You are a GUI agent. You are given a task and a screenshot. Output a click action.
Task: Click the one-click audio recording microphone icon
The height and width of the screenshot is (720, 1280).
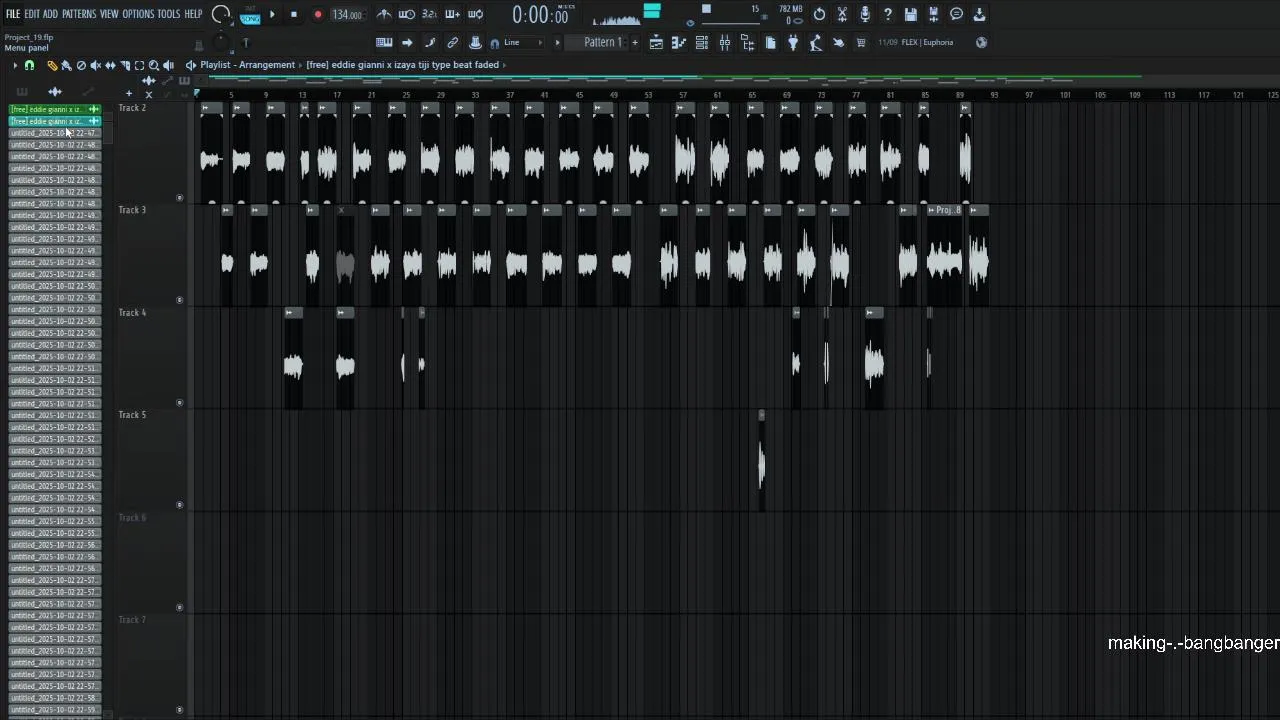[865, 14]
